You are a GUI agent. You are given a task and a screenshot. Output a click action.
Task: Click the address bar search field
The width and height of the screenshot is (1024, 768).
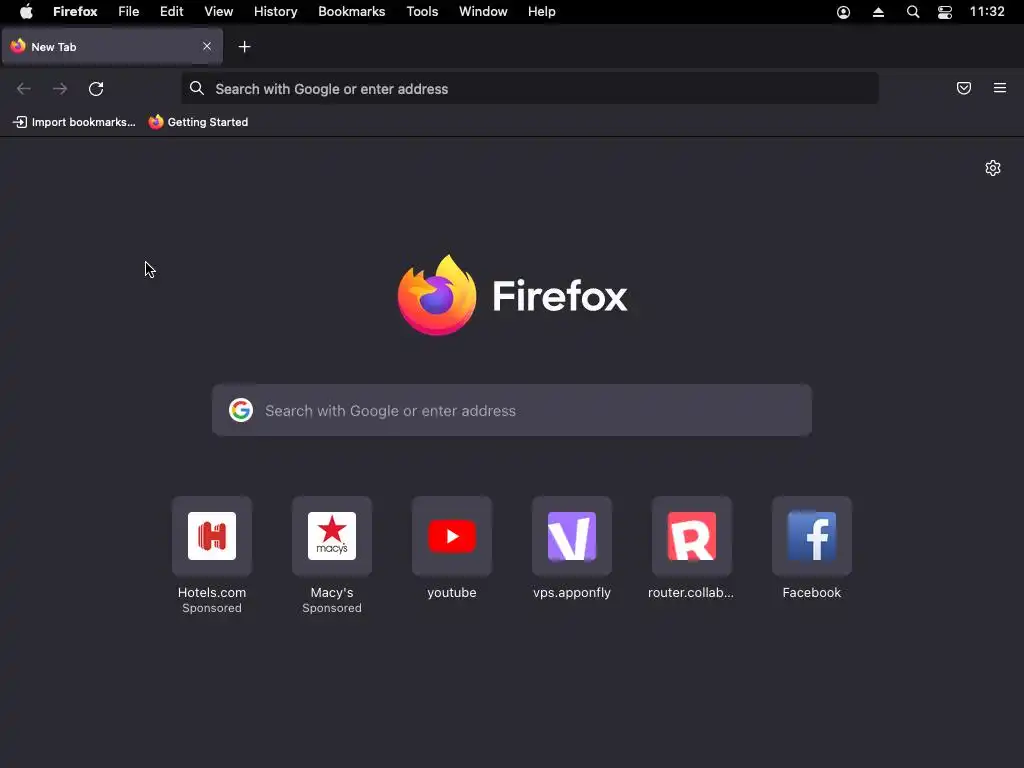530,89
